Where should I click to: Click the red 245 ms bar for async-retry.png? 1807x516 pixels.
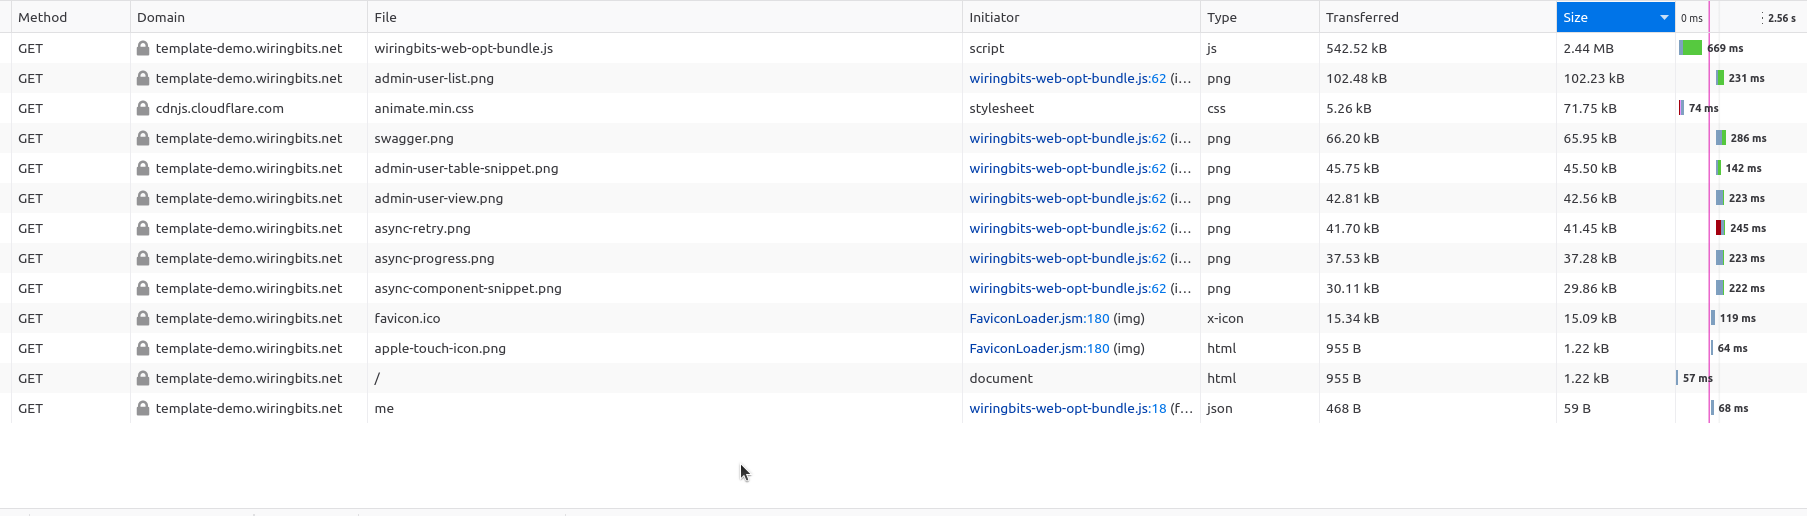pyautogui.click(x=1719, y=228)
